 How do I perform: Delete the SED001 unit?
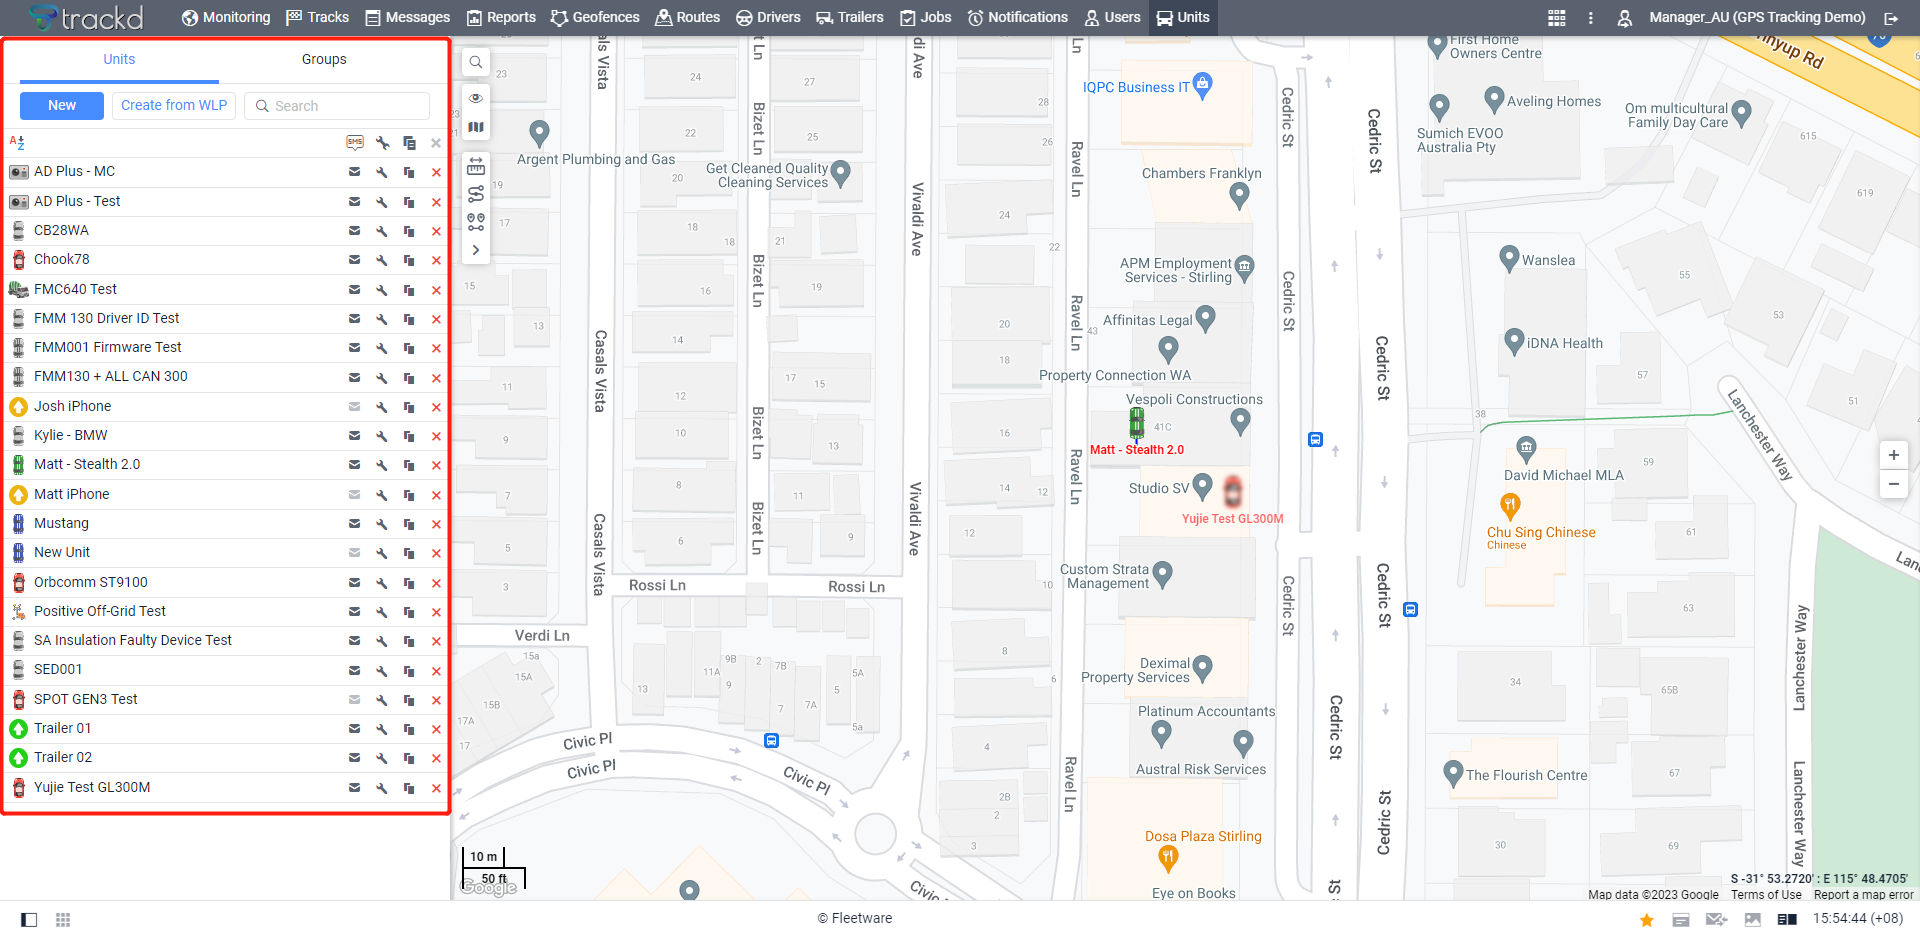(436, 670)
